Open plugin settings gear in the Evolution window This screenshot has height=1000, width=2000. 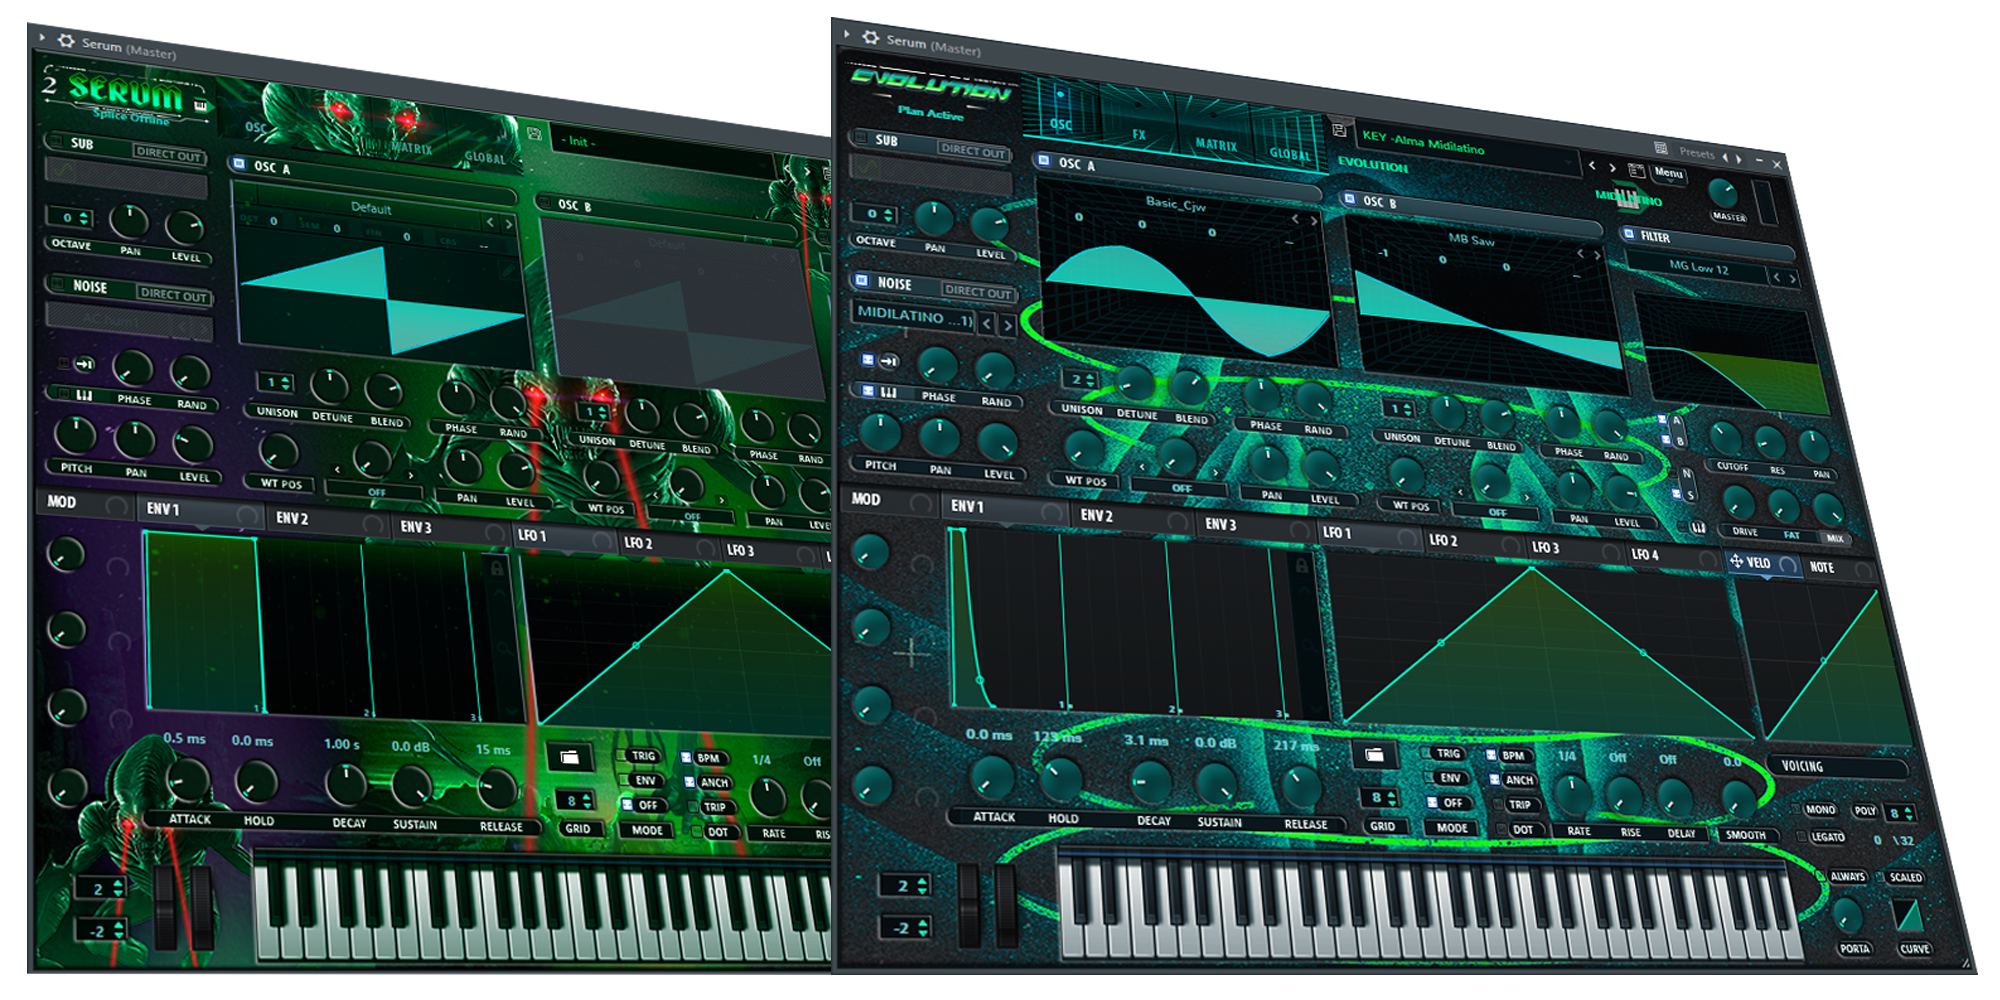pos(871,38)
